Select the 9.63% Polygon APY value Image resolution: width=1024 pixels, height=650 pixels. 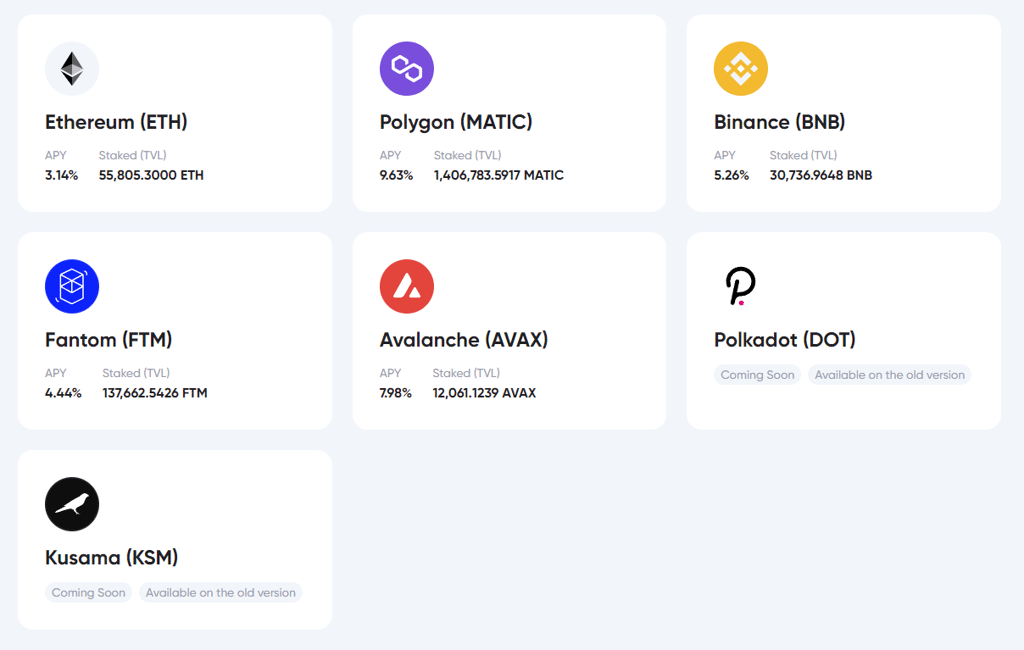click(396, 175)
